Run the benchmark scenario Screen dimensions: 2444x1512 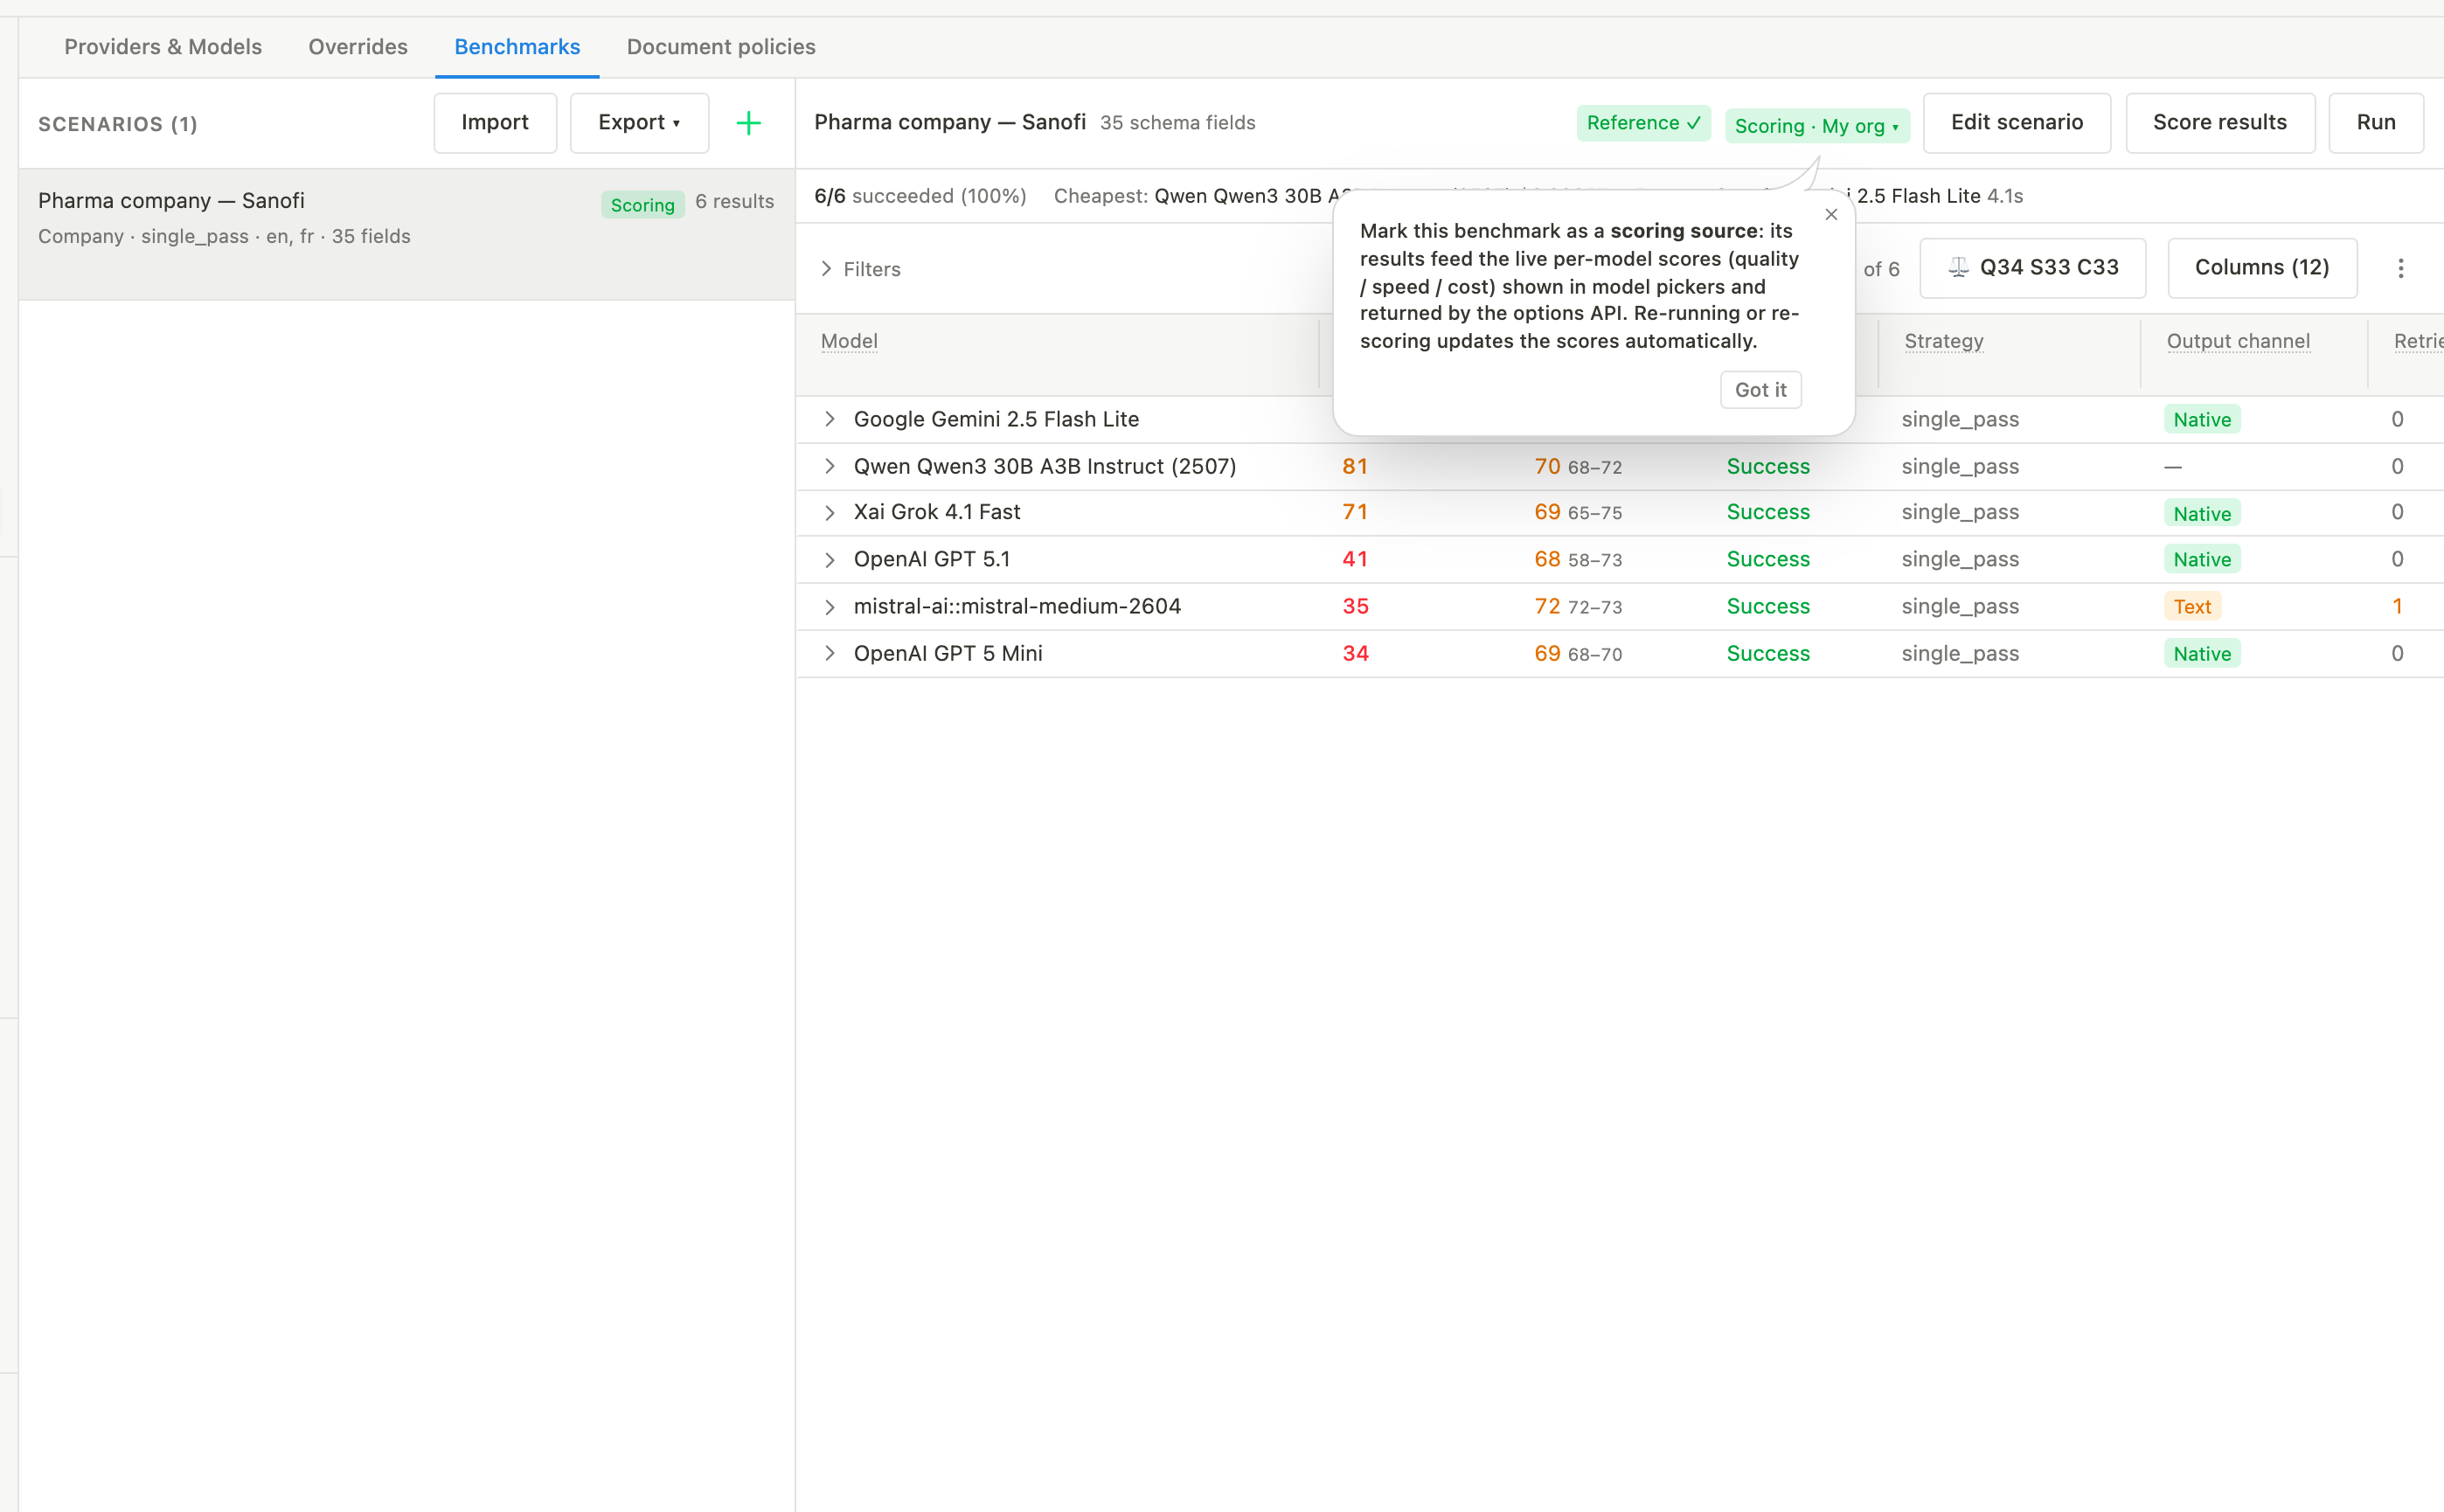[2376, 123]
